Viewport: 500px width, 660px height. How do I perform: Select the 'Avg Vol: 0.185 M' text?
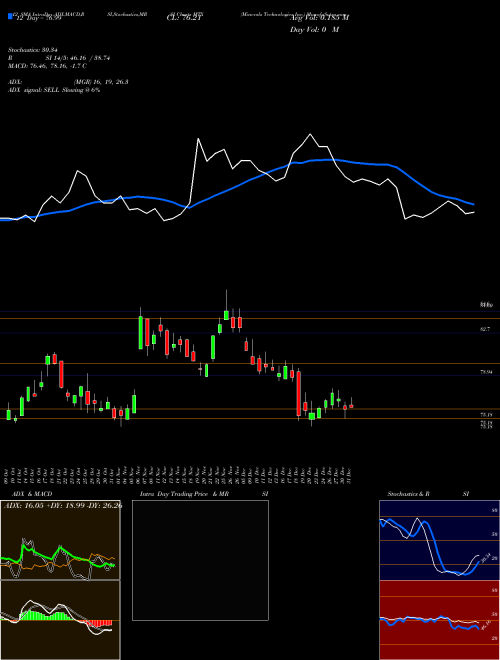click(319, 18)
